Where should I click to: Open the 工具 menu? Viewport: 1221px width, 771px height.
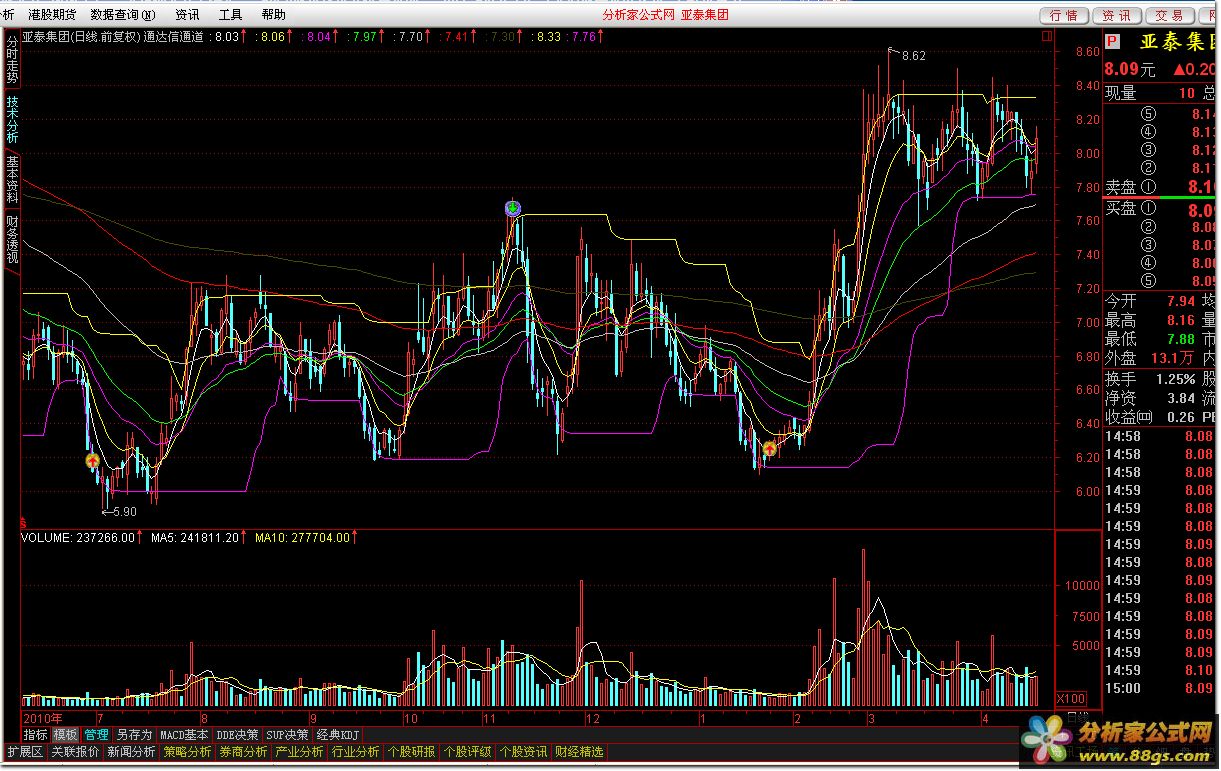pos(230,15)
